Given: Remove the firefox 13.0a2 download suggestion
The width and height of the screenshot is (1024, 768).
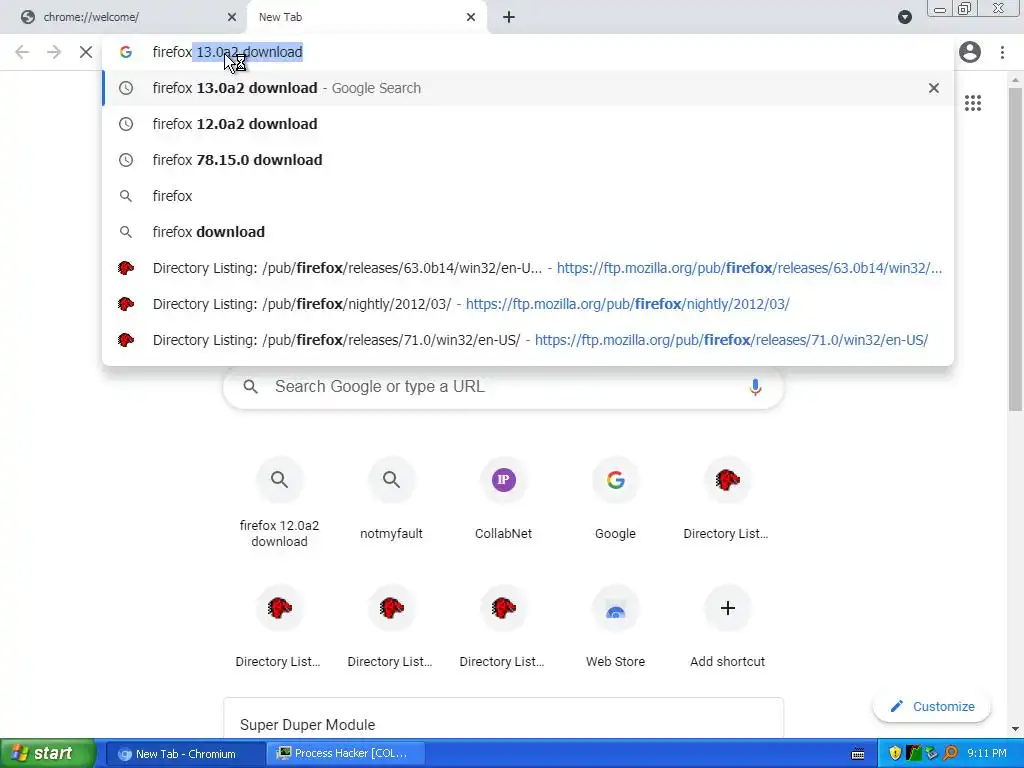Looking at the screenshot, I should tap(934, 88).
